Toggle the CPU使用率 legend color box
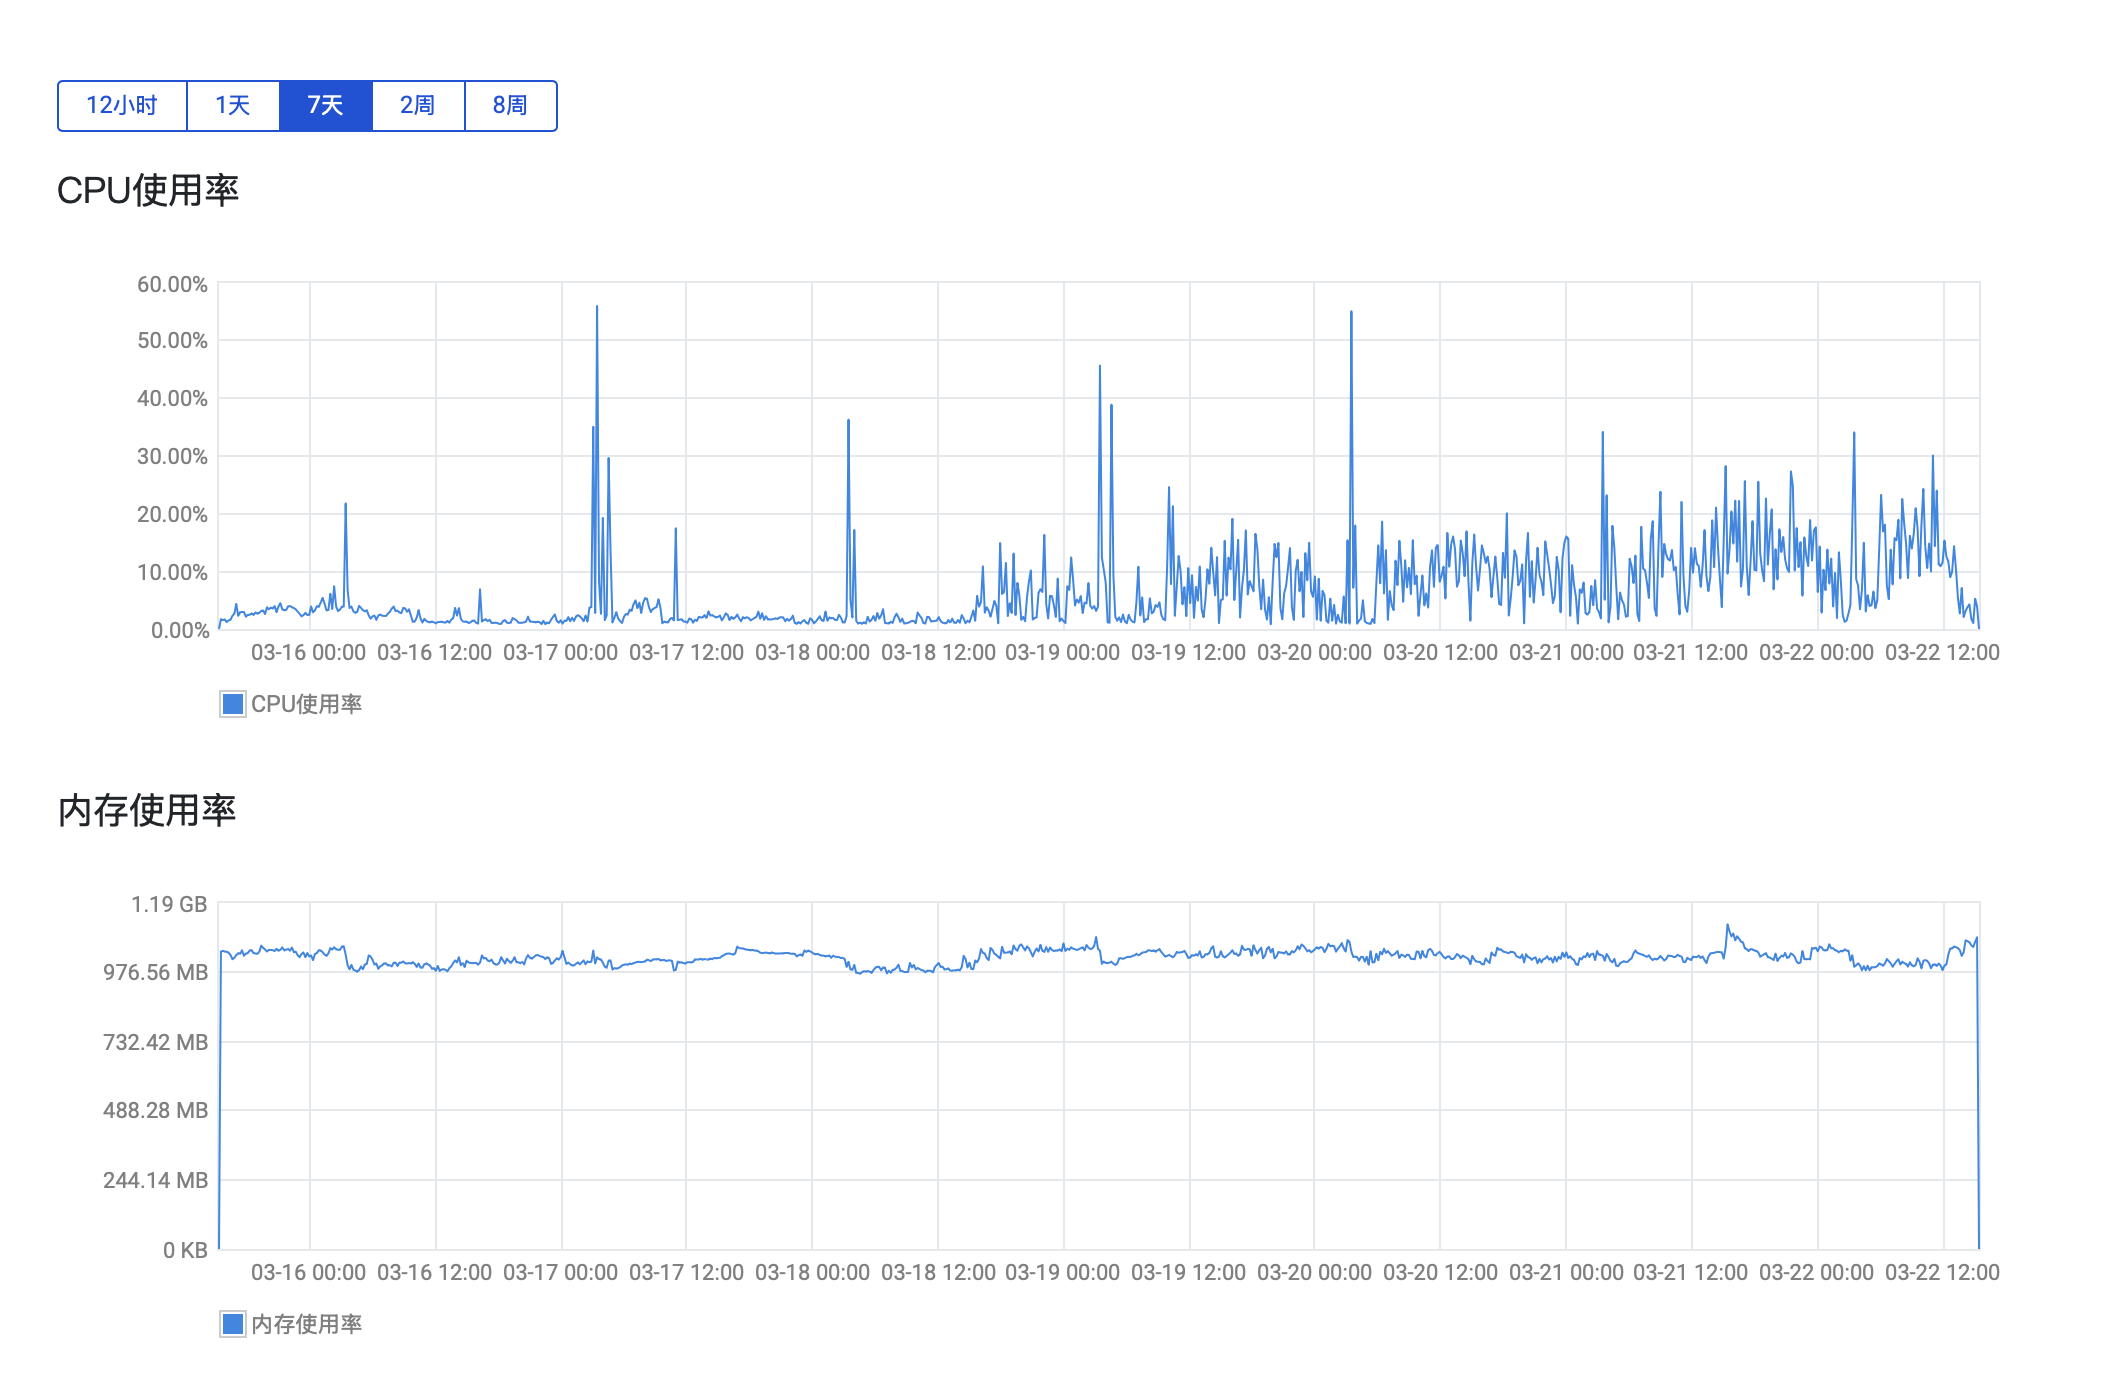 [x=232, y=704]
